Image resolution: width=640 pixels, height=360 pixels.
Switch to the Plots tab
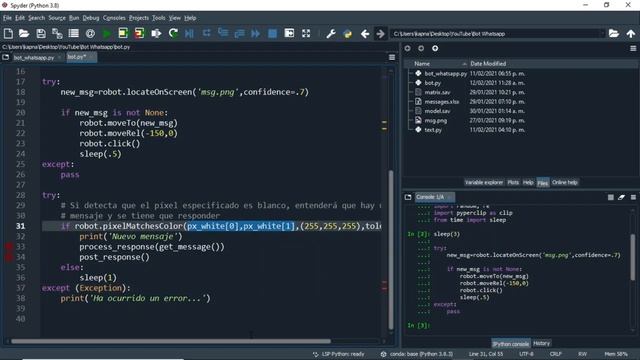[513, 182]
